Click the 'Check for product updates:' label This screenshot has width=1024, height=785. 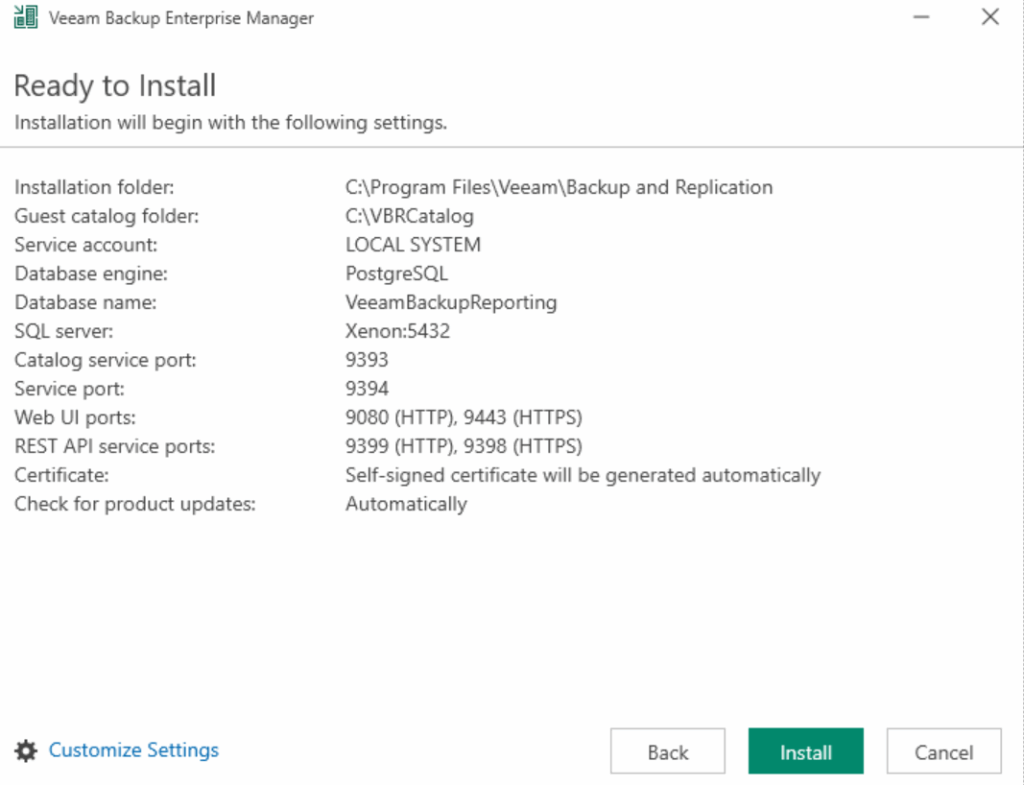pyautogui.click(x=135, y=504)
